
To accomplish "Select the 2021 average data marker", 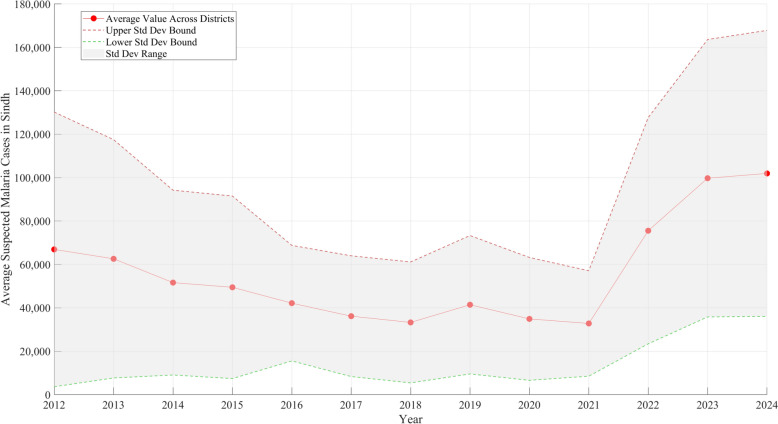I will [588, 323].
